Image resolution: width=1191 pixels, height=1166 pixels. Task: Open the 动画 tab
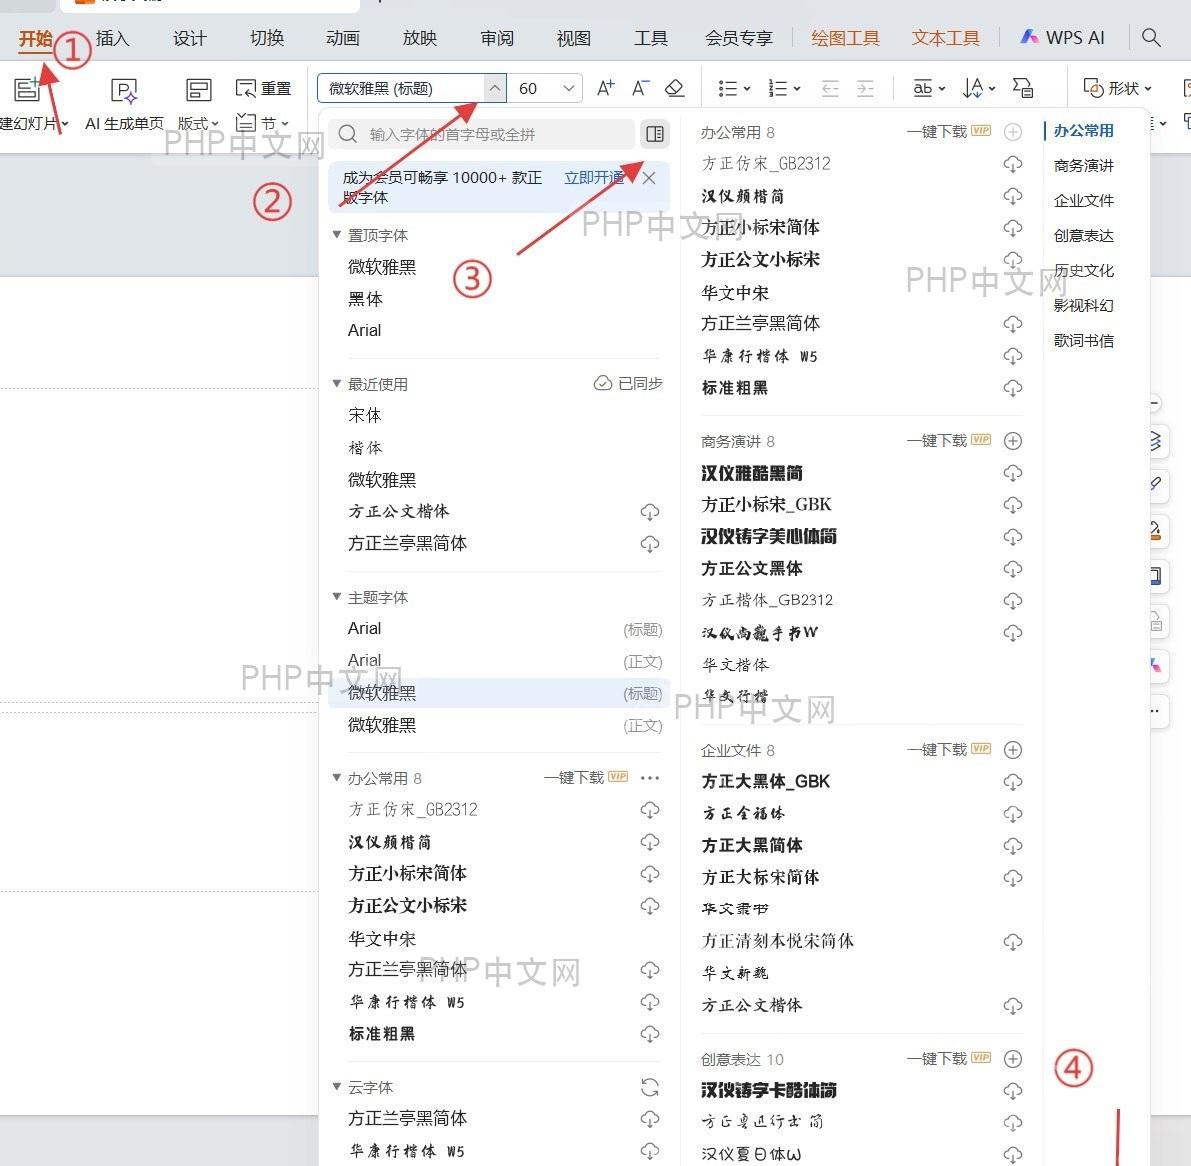(x=343, y=37)
